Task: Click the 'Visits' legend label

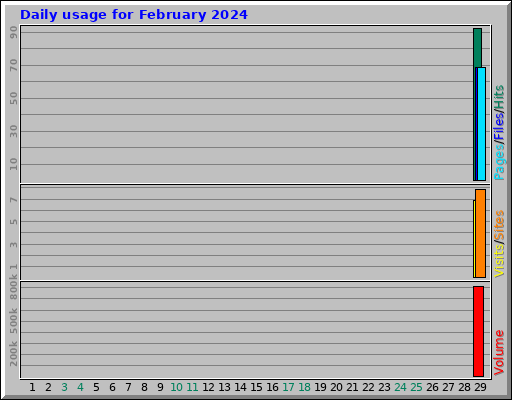Action: 499,260
